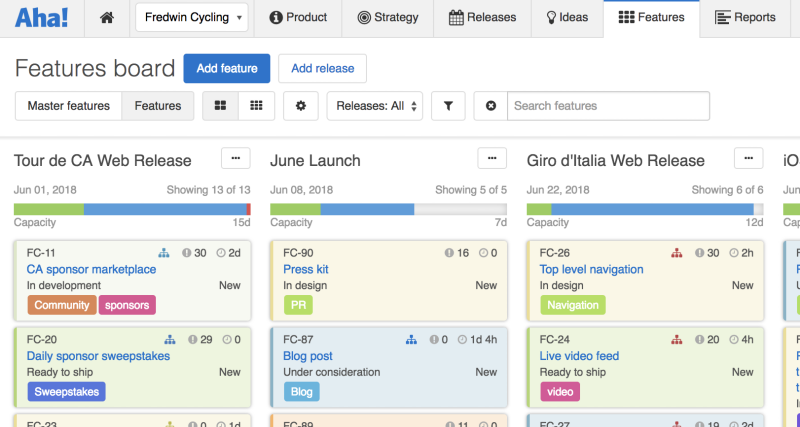Open the Strategy tab
This screenshot has width=800, height=427.
388,17
